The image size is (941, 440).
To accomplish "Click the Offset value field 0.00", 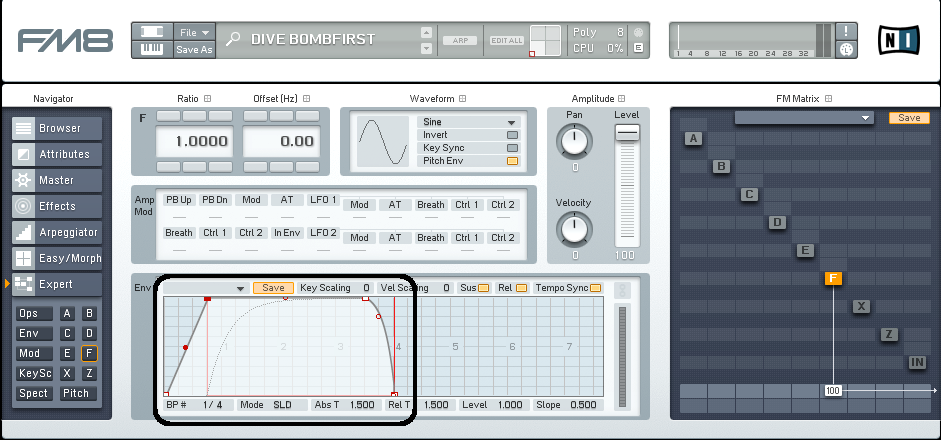I will click(x=281, y=142).
